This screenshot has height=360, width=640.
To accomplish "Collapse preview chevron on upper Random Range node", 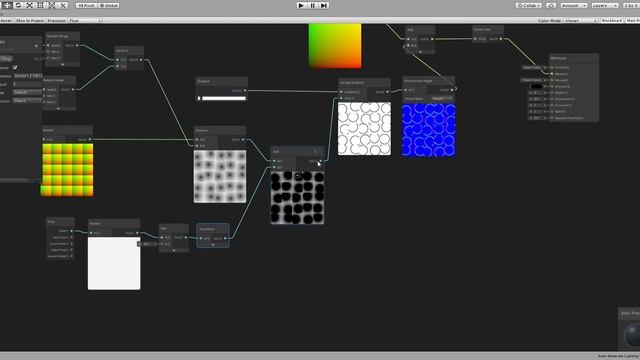I will (62, 64).
